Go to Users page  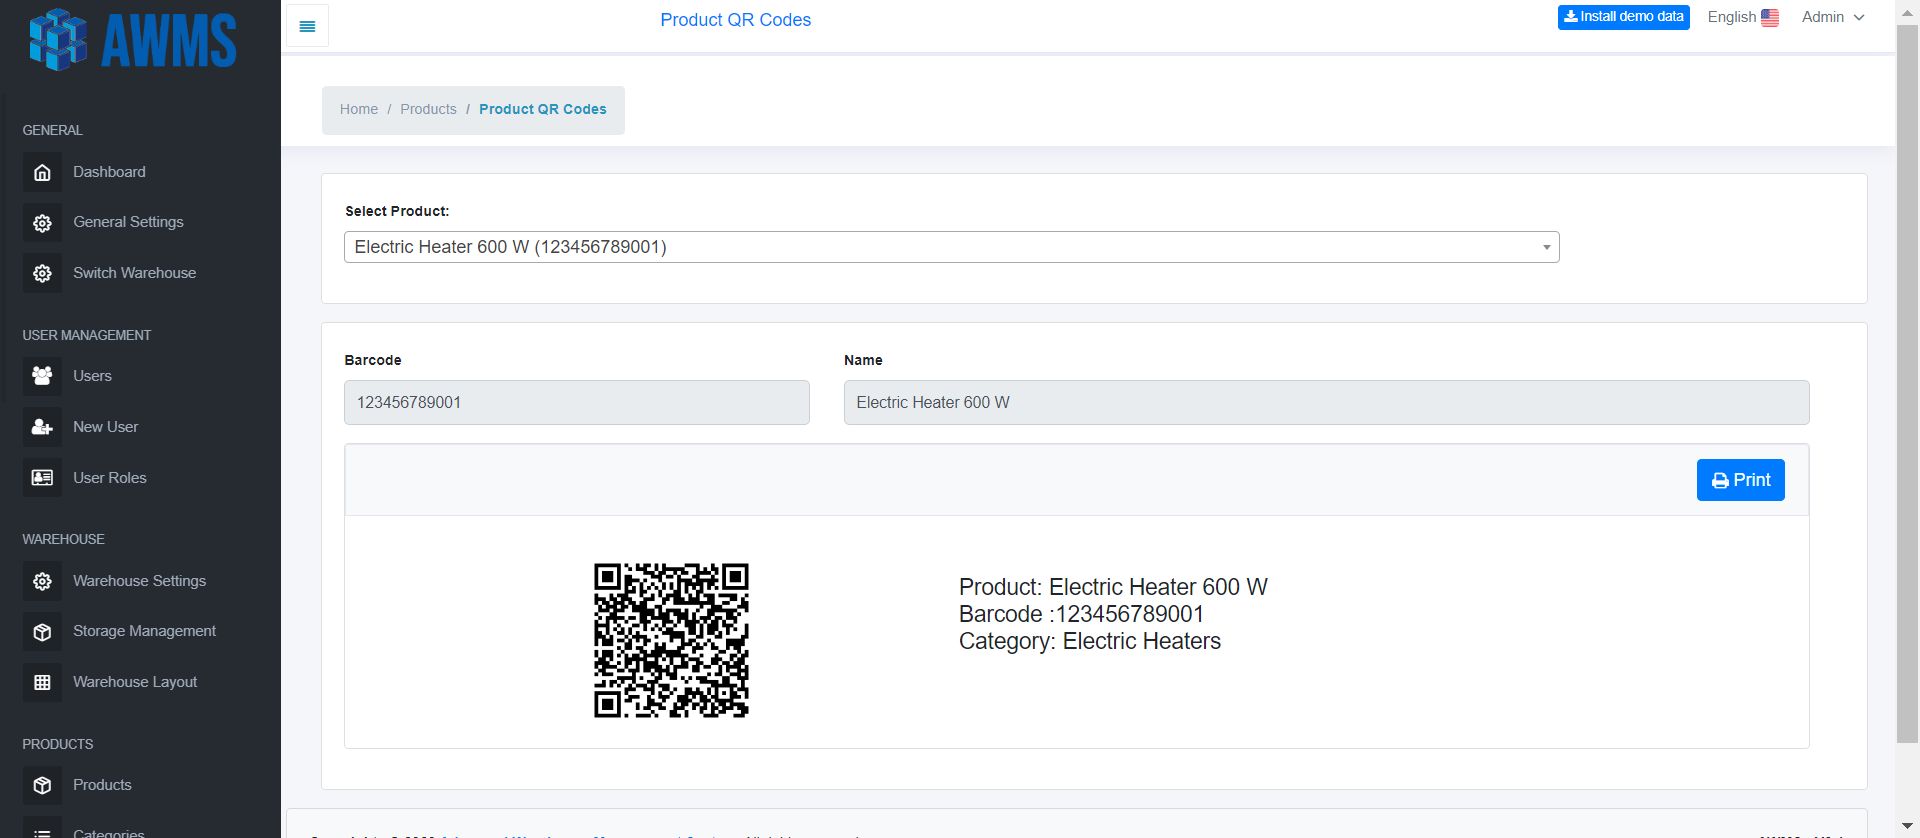pyautogui.click(x=92, y=376)
